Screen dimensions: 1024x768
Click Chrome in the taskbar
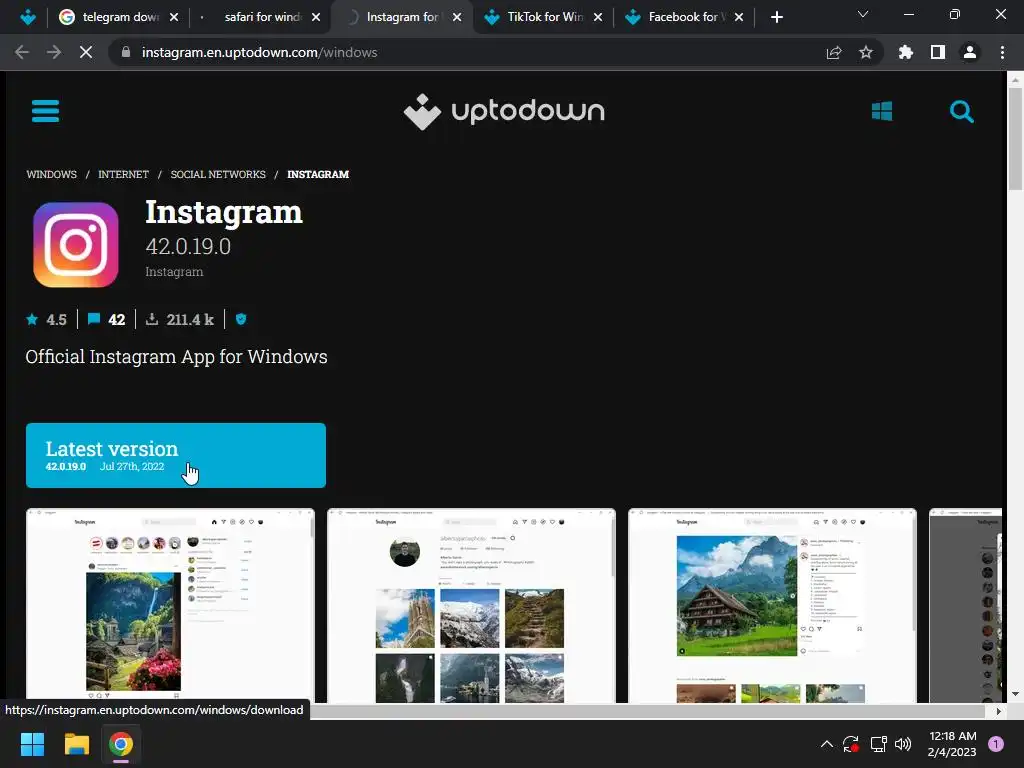(121, 744)
